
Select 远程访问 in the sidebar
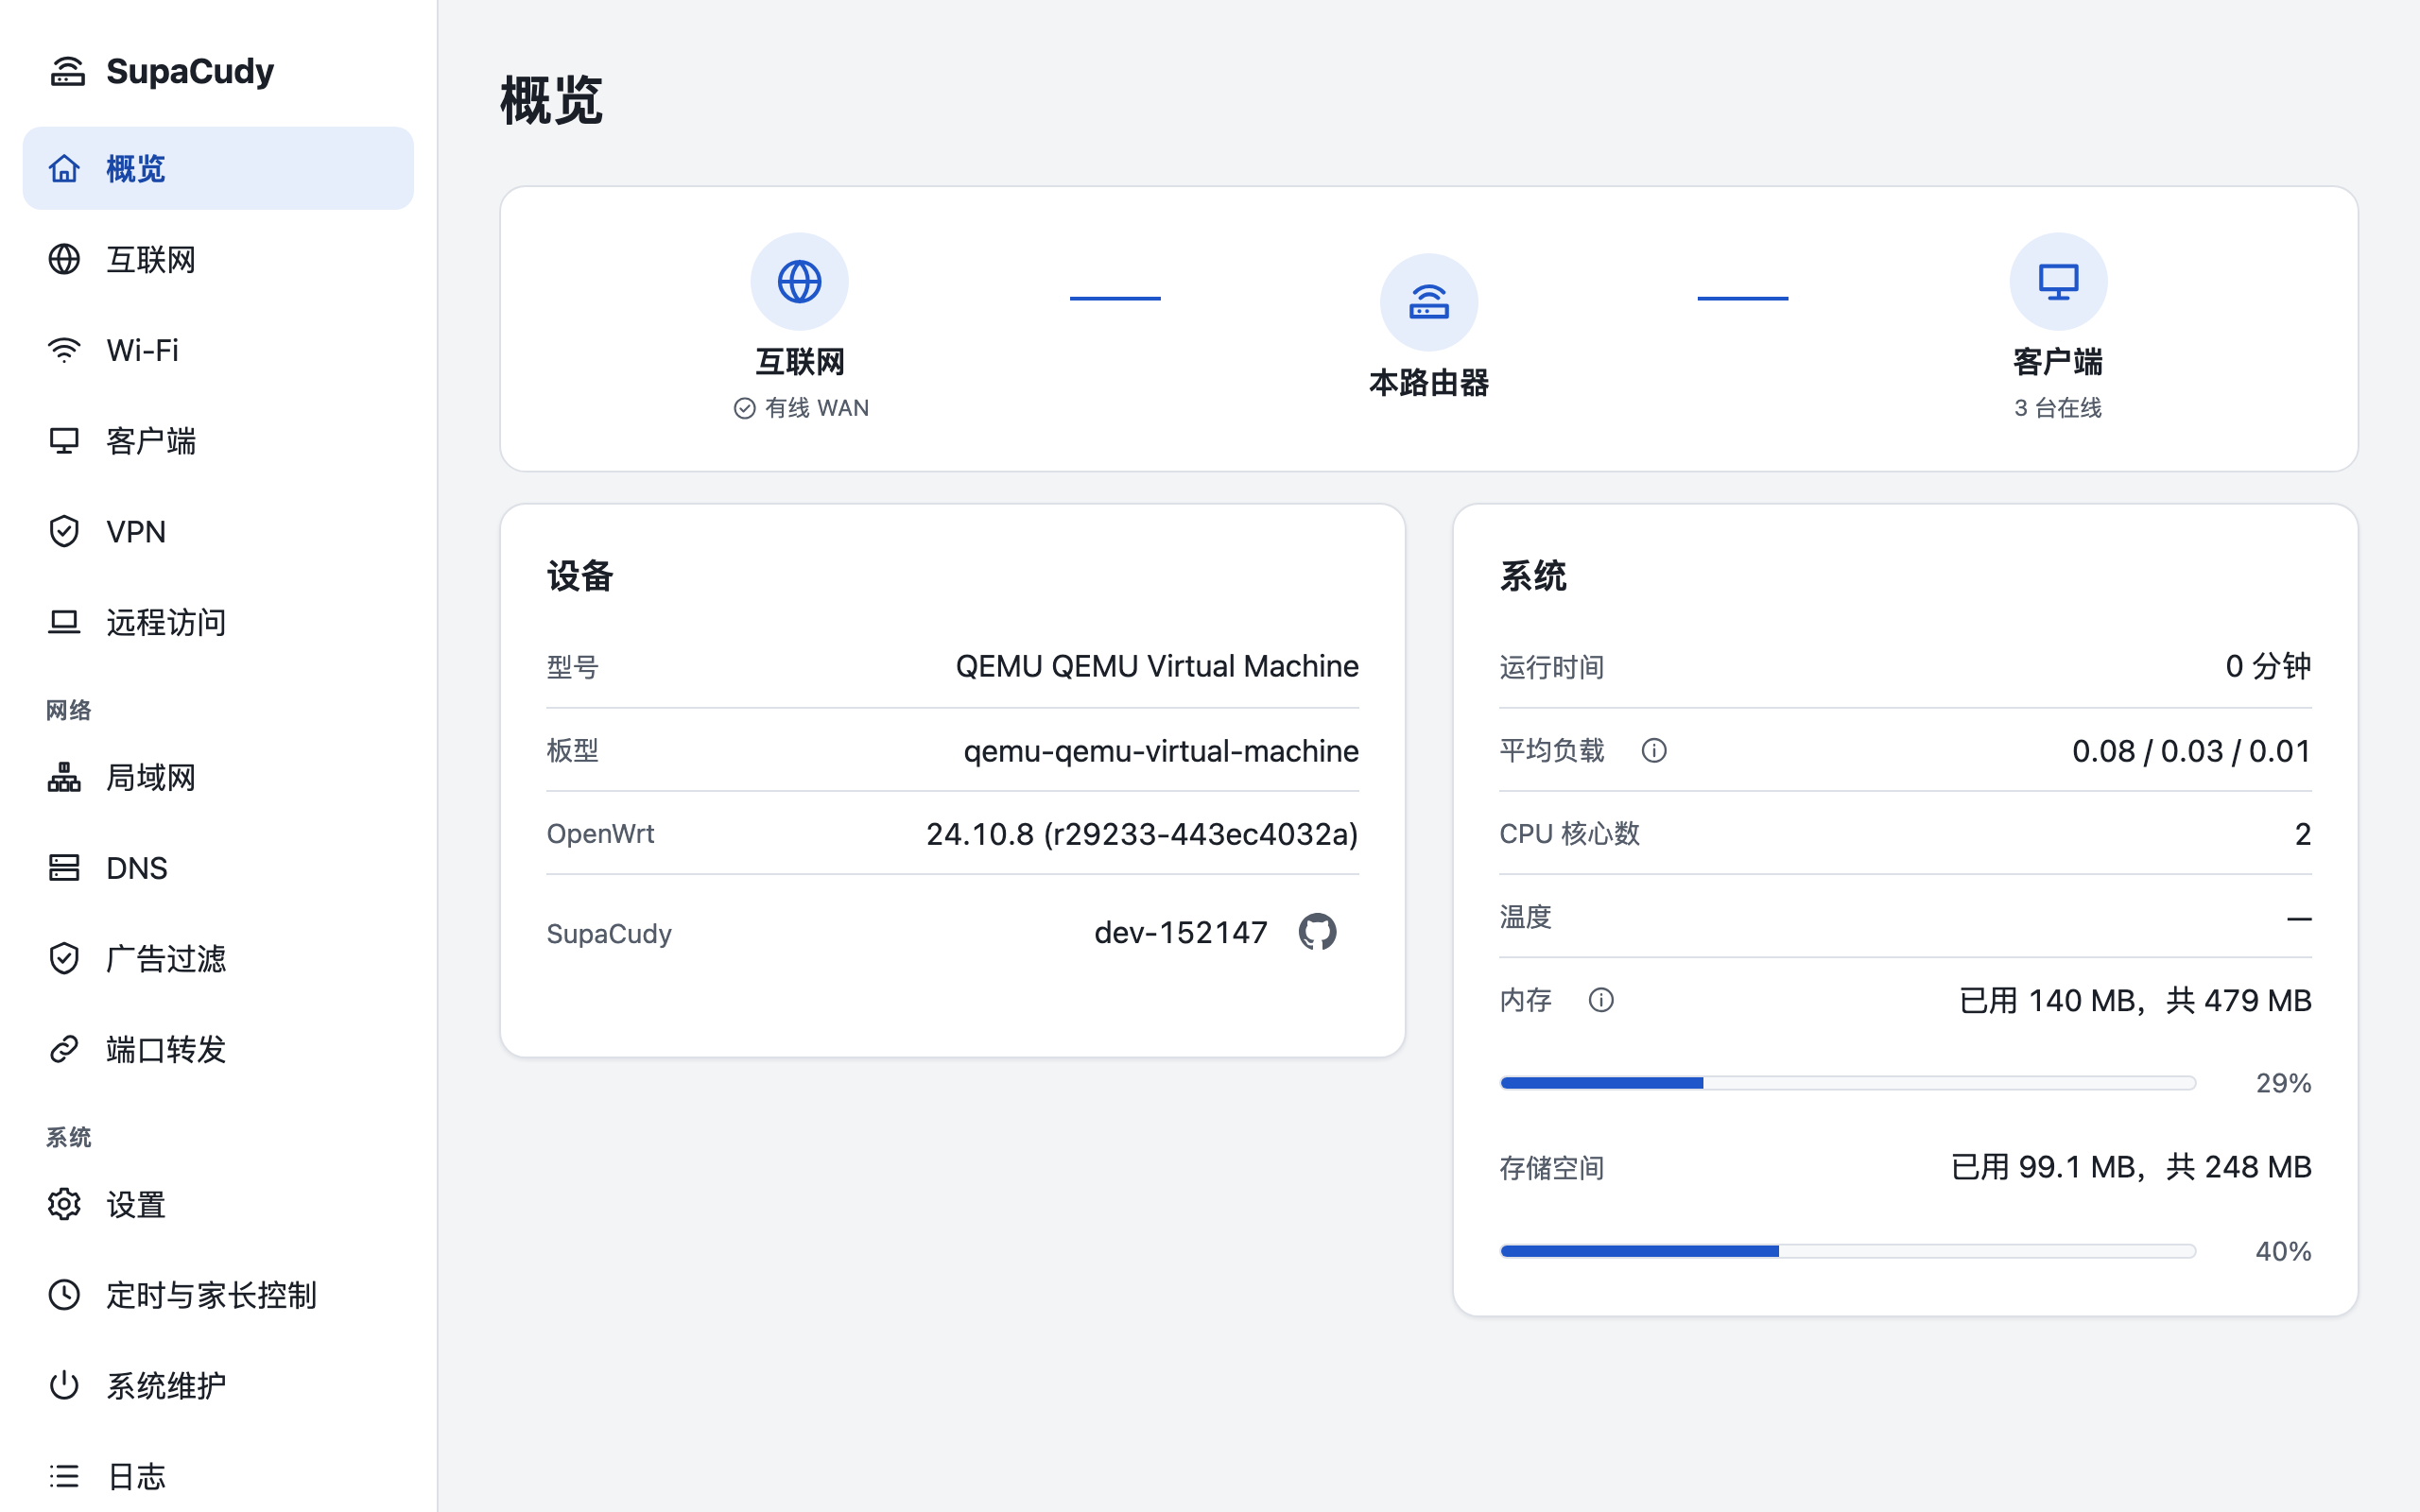coord(218,622)
